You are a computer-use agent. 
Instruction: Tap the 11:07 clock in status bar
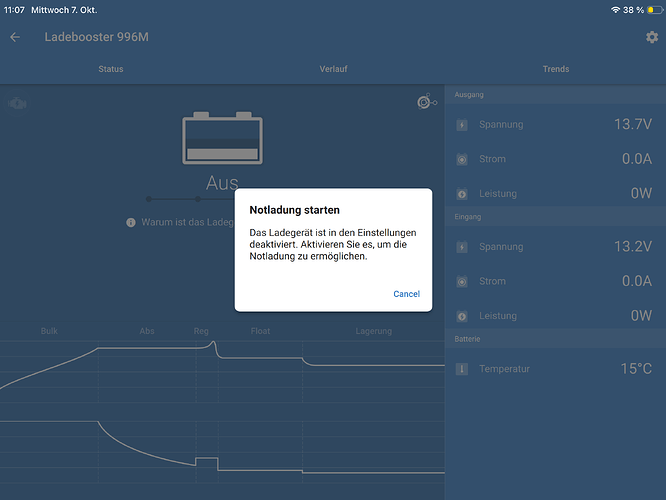click(x=14, y=10)
